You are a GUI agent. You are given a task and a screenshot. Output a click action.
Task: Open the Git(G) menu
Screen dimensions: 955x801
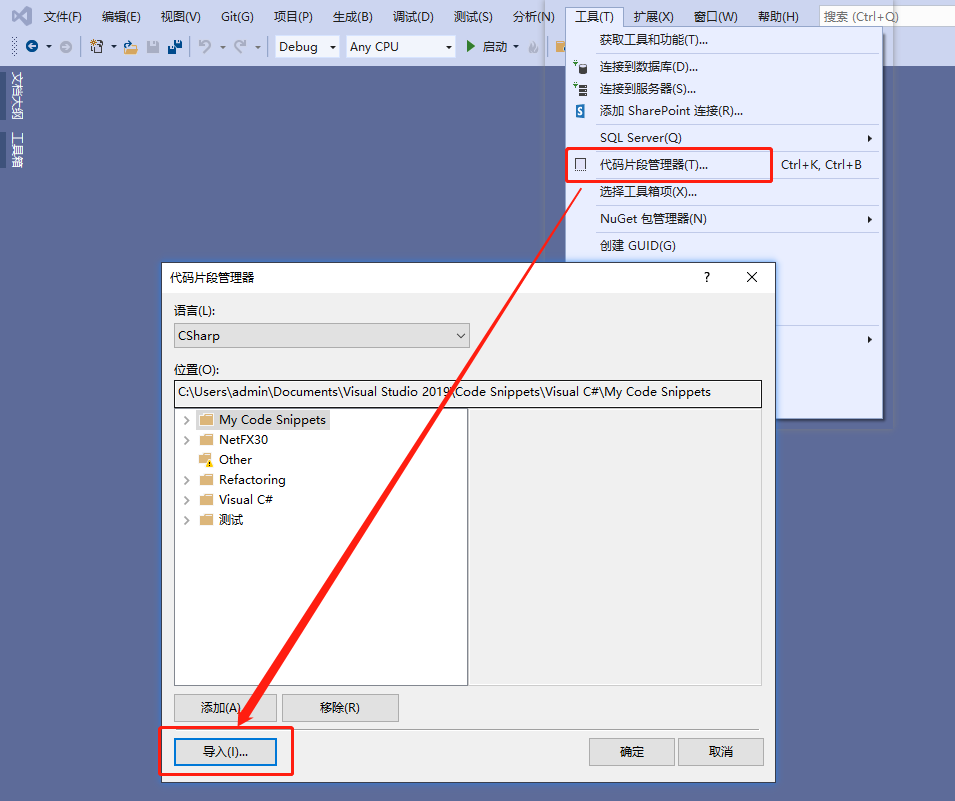[237, 16]
